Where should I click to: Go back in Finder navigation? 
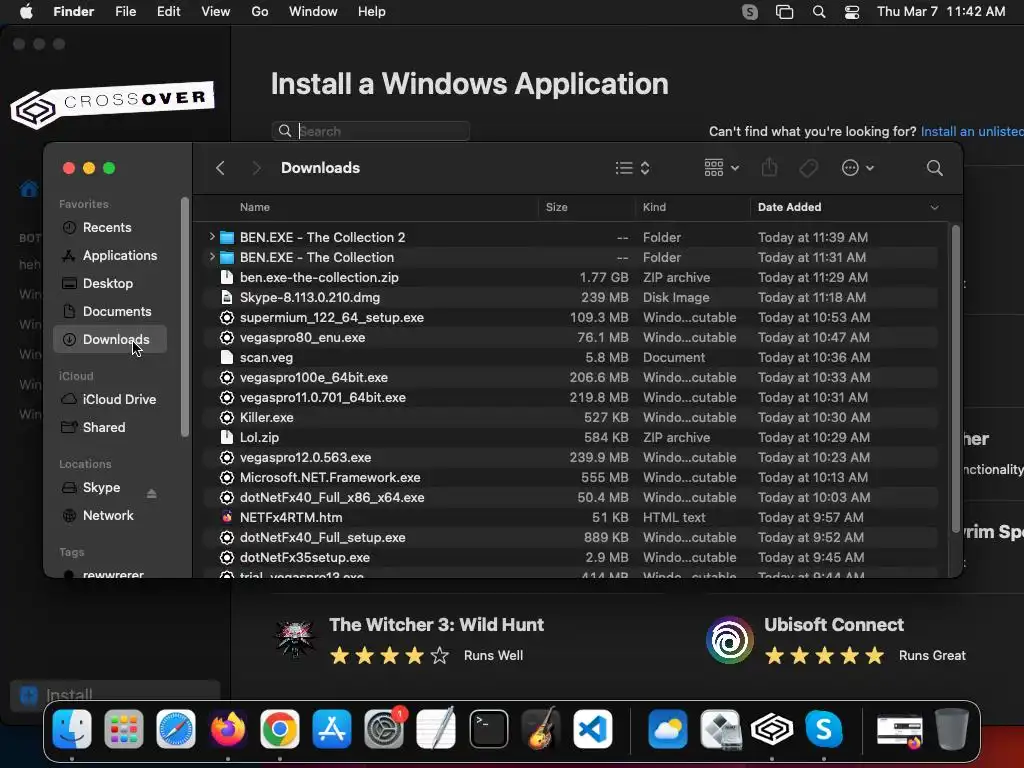coord(221,168)
